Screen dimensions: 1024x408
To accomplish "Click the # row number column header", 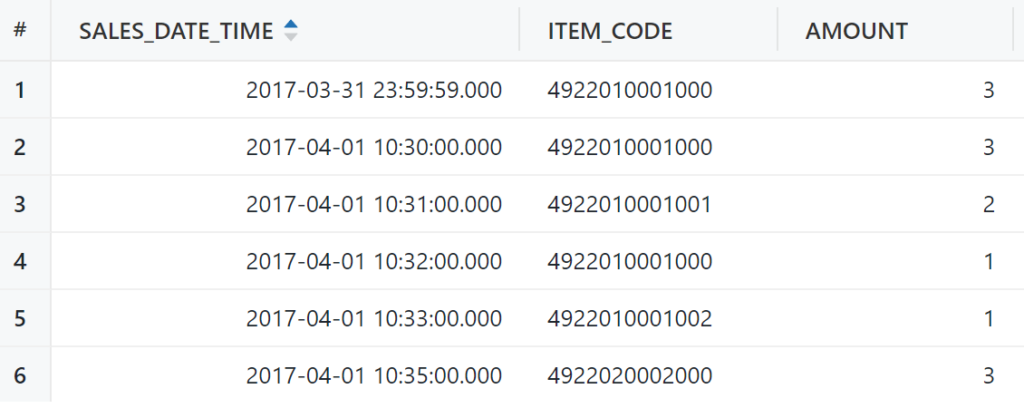I will pos(20,31).
